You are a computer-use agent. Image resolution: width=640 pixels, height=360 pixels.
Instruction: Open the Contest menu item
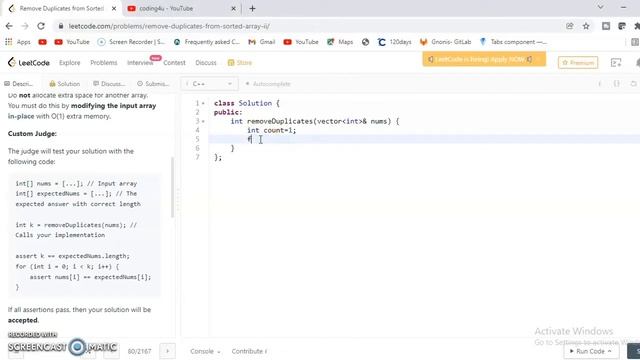174,62
